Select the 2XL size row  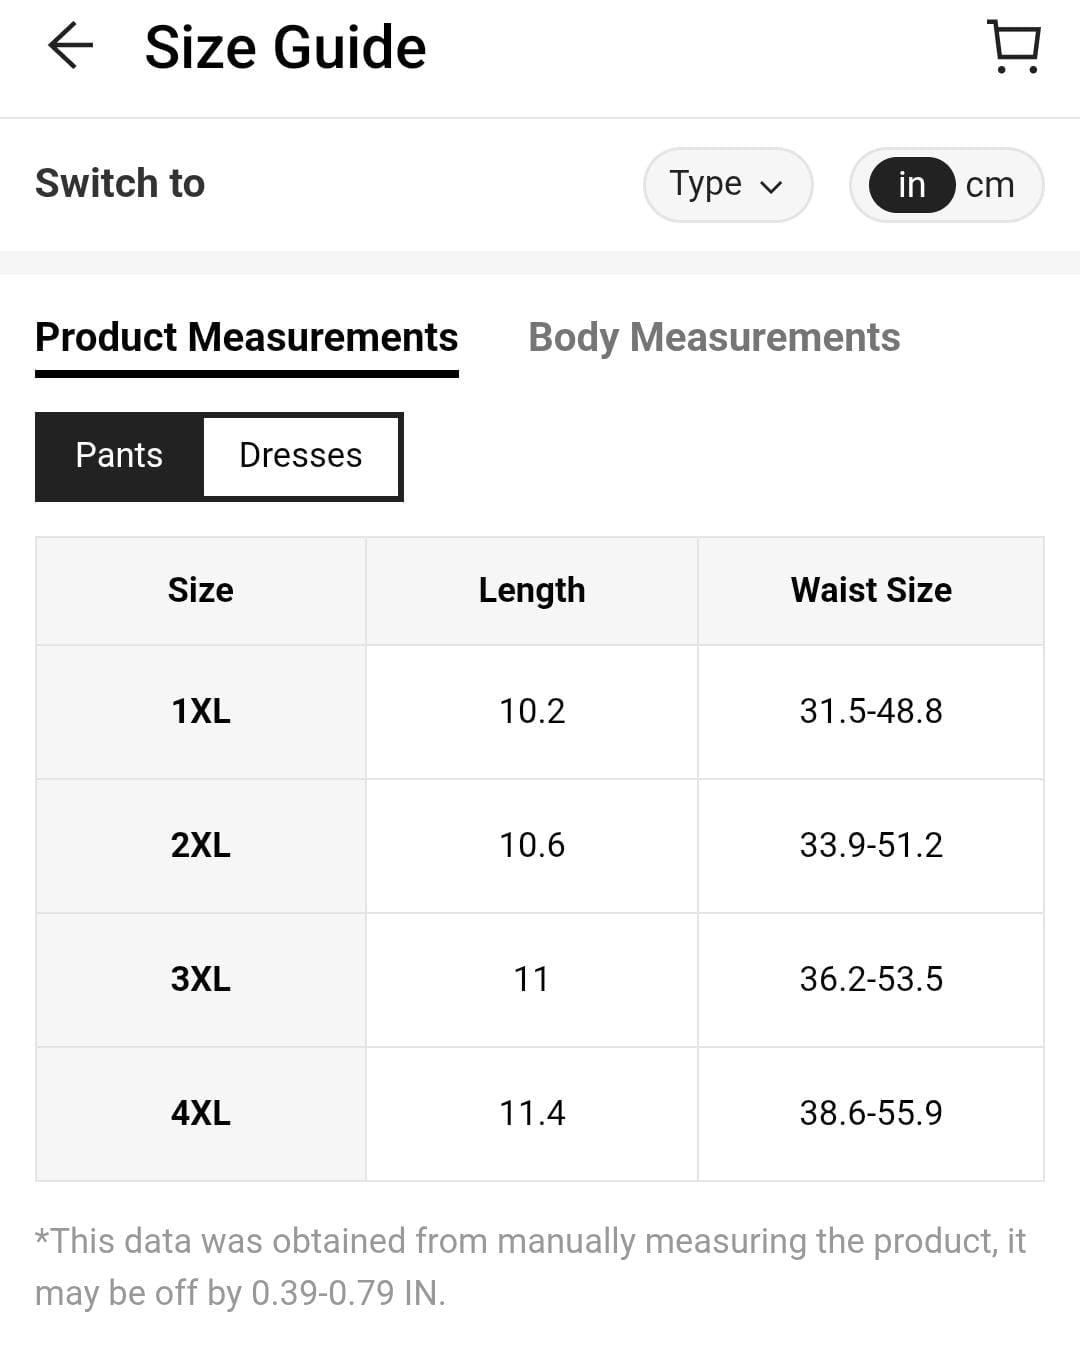[x=201, y=846]
